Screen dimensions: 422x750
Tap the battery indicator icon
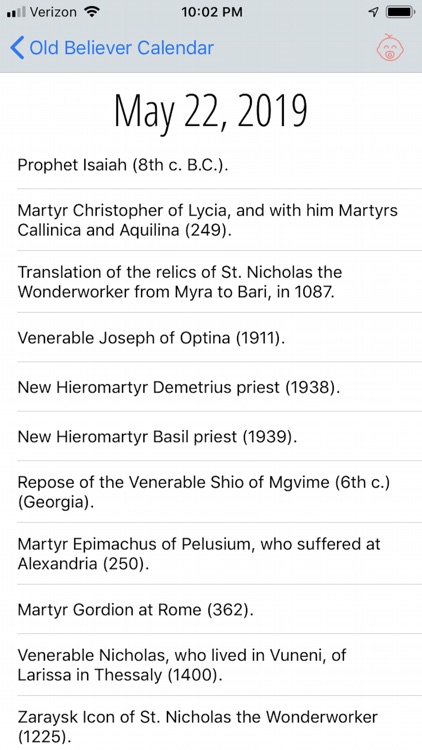tap(400, 12)
